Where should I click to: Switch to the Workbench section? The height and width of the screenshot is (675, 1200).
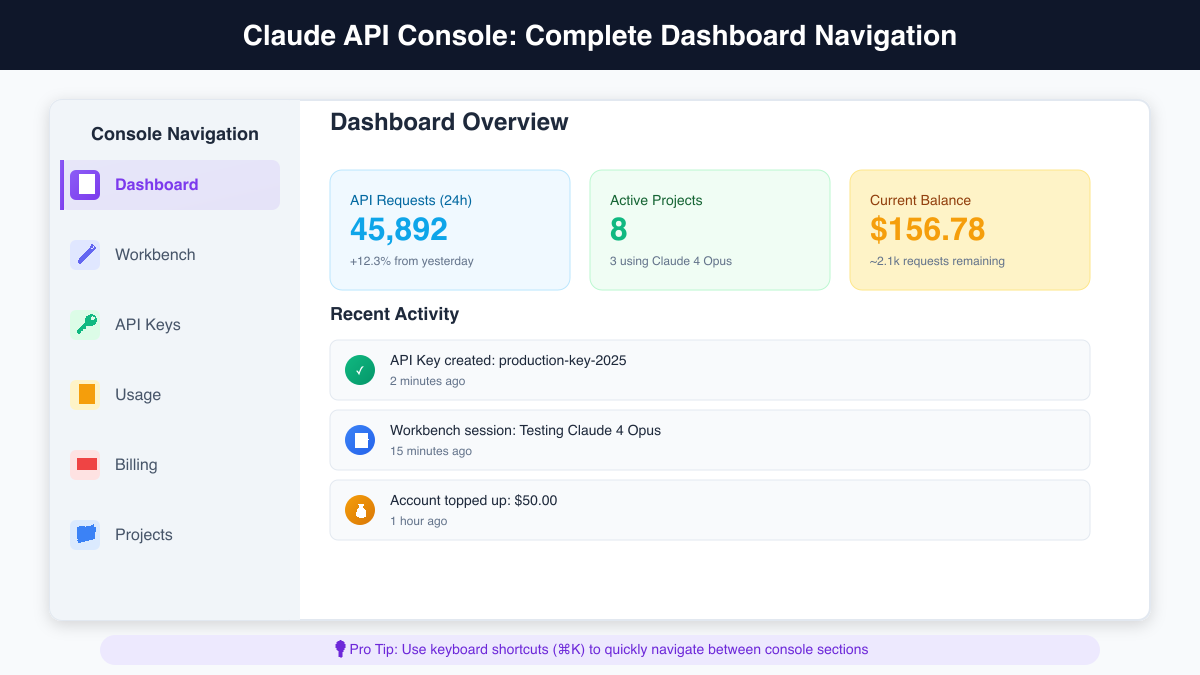pos(156,254)
